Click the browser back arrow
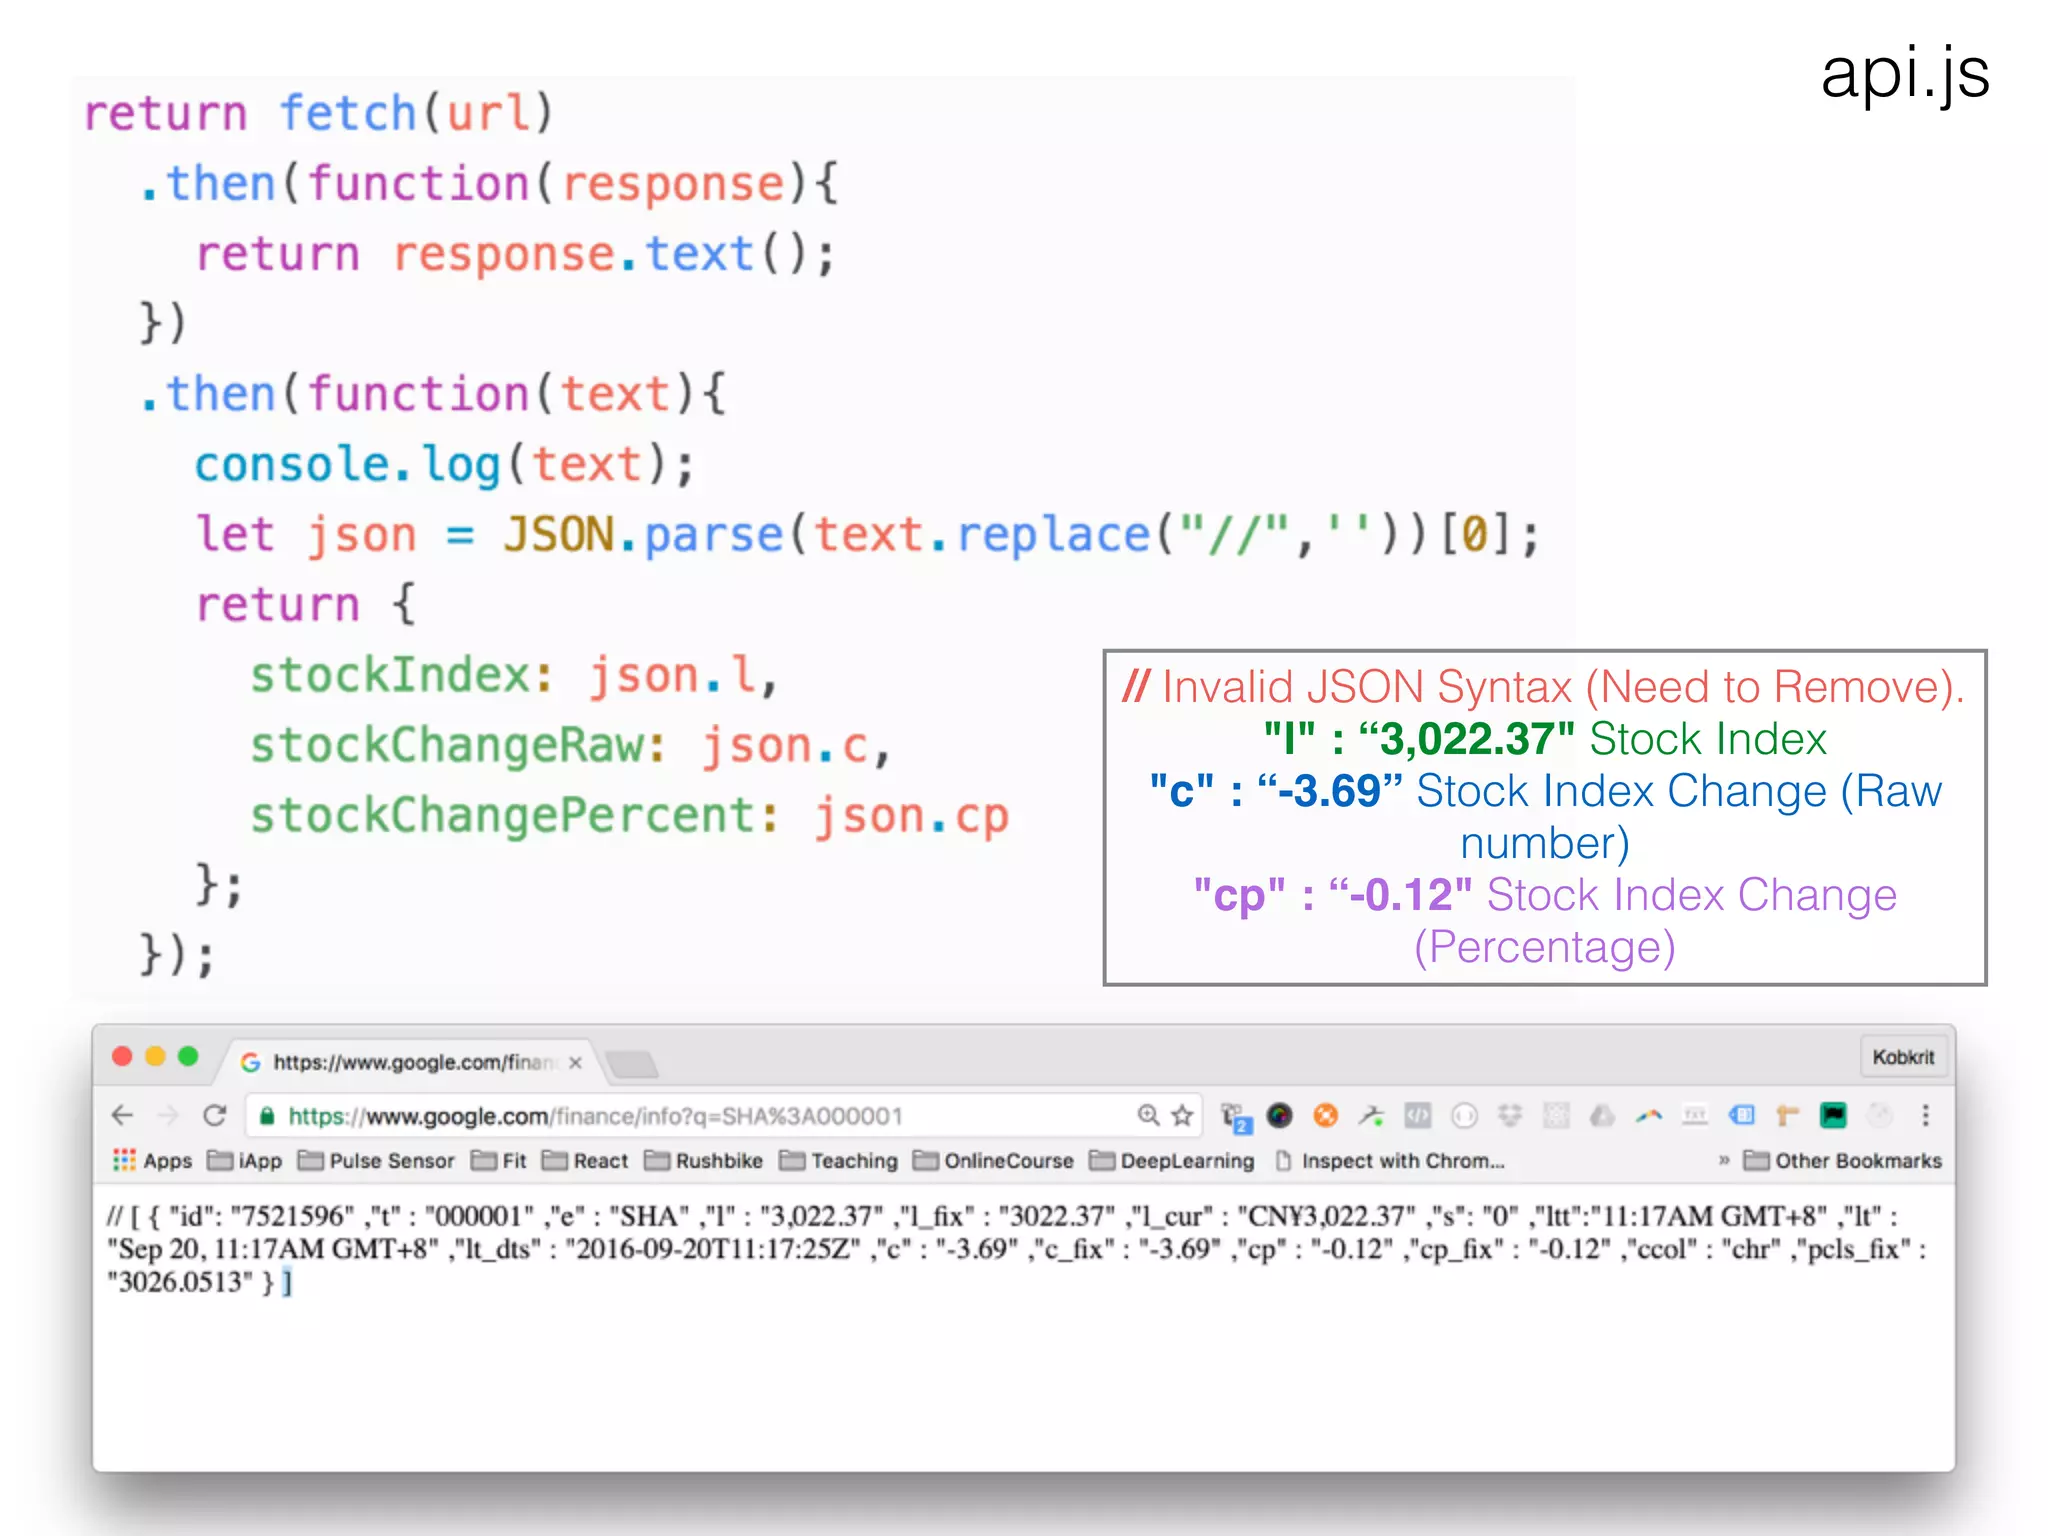The width and height of the screenshot is (2048, 1536). 122,1115
